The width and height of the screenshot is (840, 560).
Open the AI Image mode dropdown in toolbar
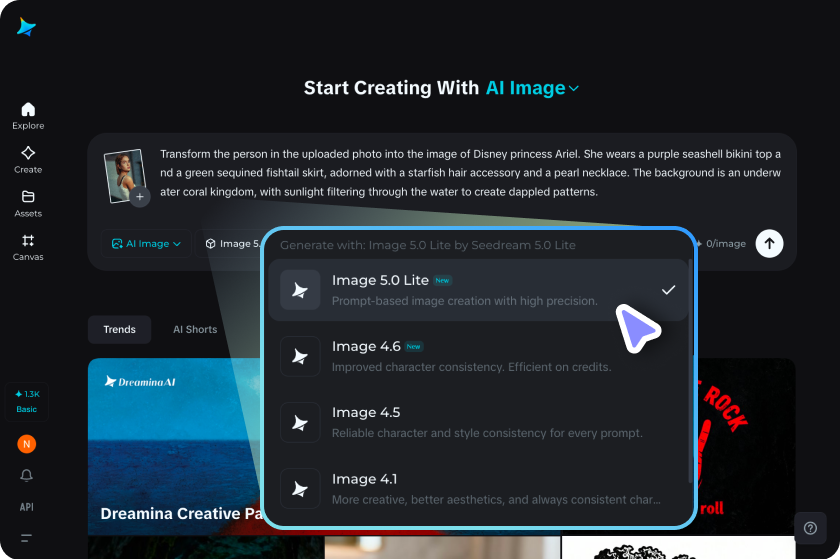(146, 244)
